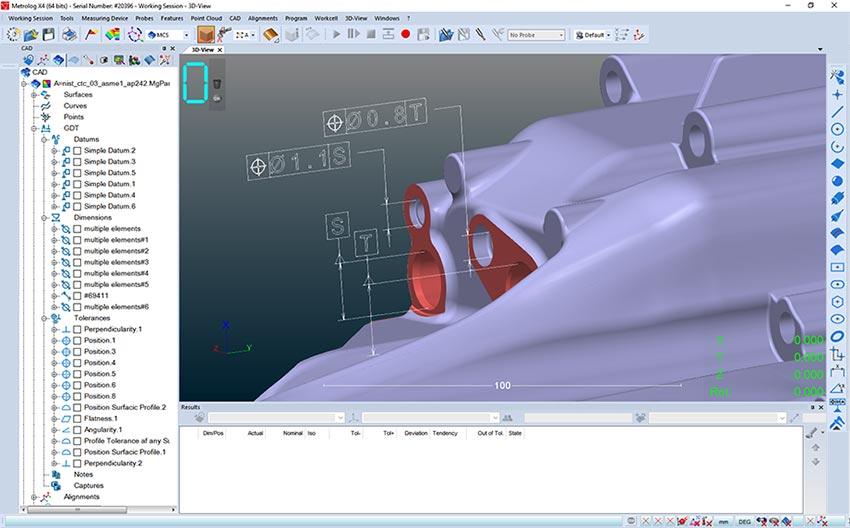Click the orange cube view icon
The image size is (850, 528).
pyautogui.click(x=206, y=34)
